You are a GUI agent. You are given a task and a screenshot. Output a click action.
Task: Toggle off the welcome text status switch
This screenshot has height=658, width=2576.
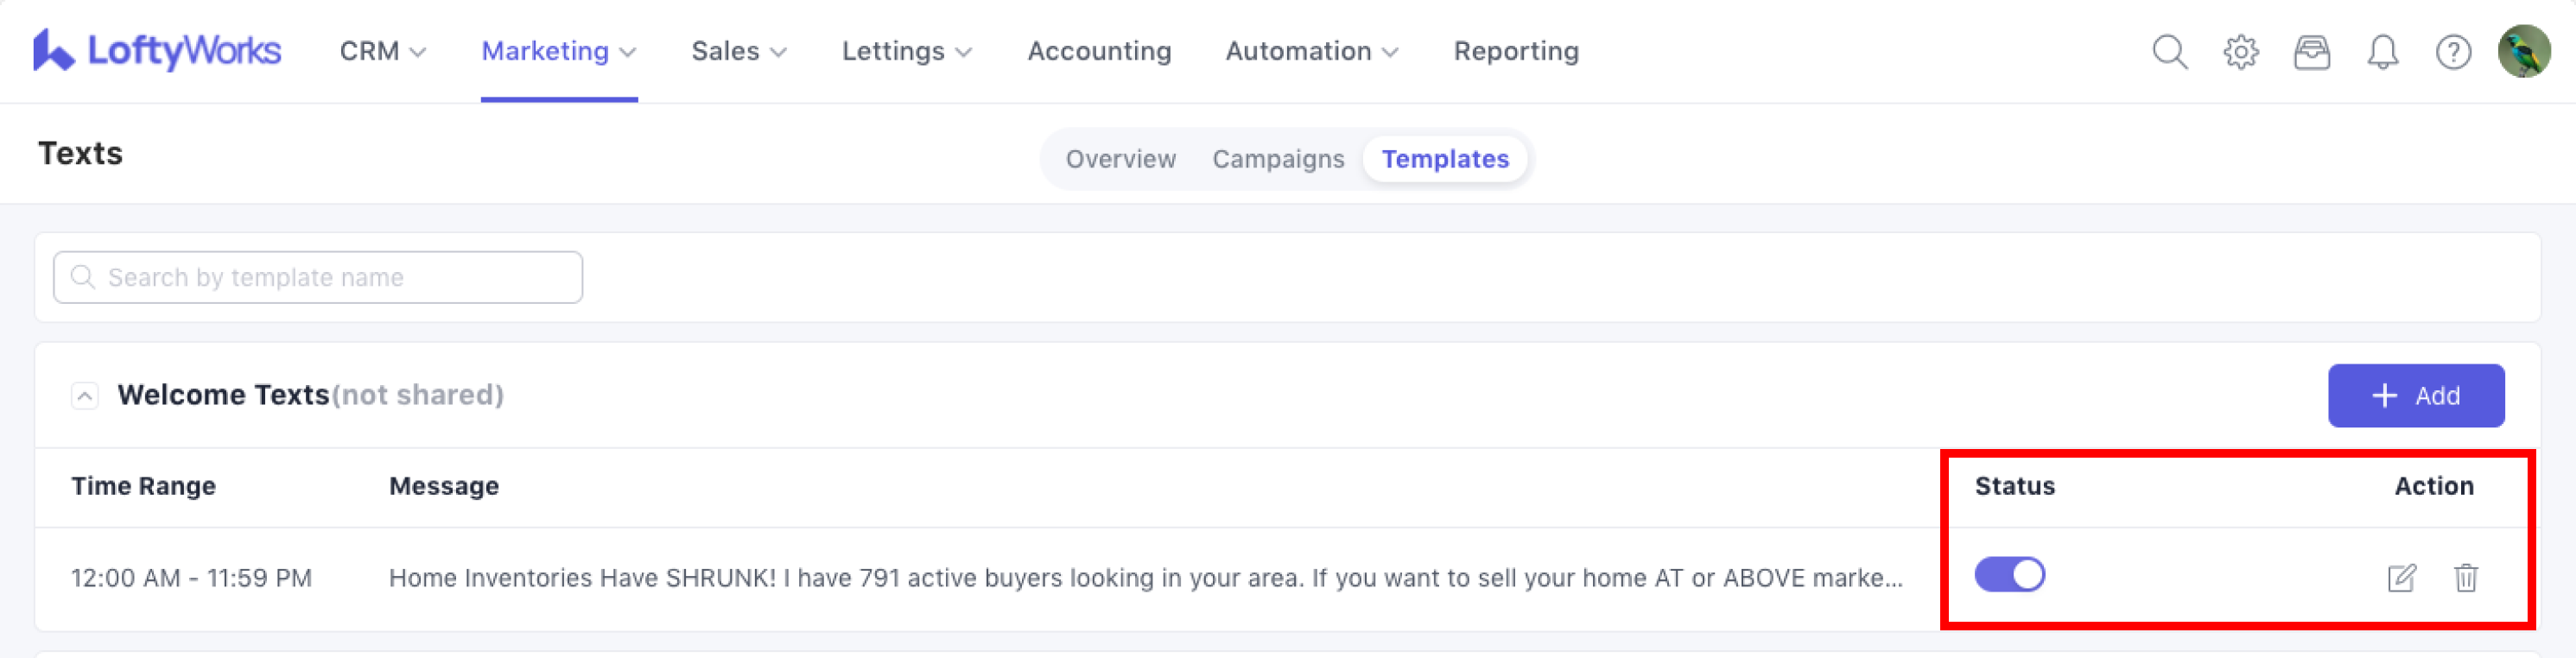coord(2009,575)
